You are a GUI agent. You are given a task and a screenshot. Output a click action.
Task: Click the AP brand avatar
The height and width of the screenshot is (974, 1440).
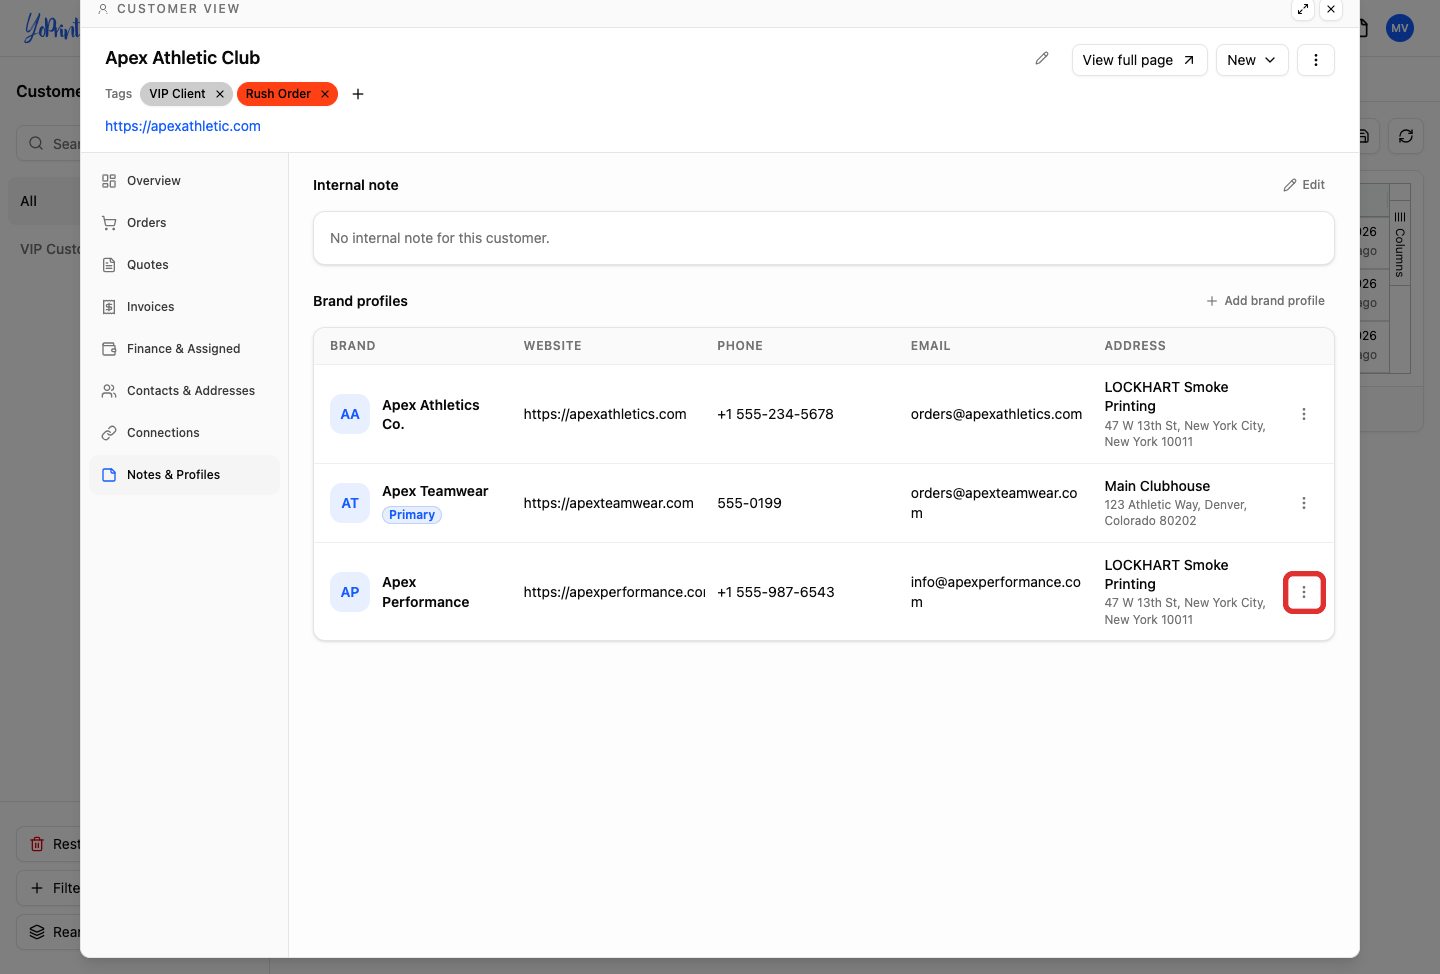[350, 592]
